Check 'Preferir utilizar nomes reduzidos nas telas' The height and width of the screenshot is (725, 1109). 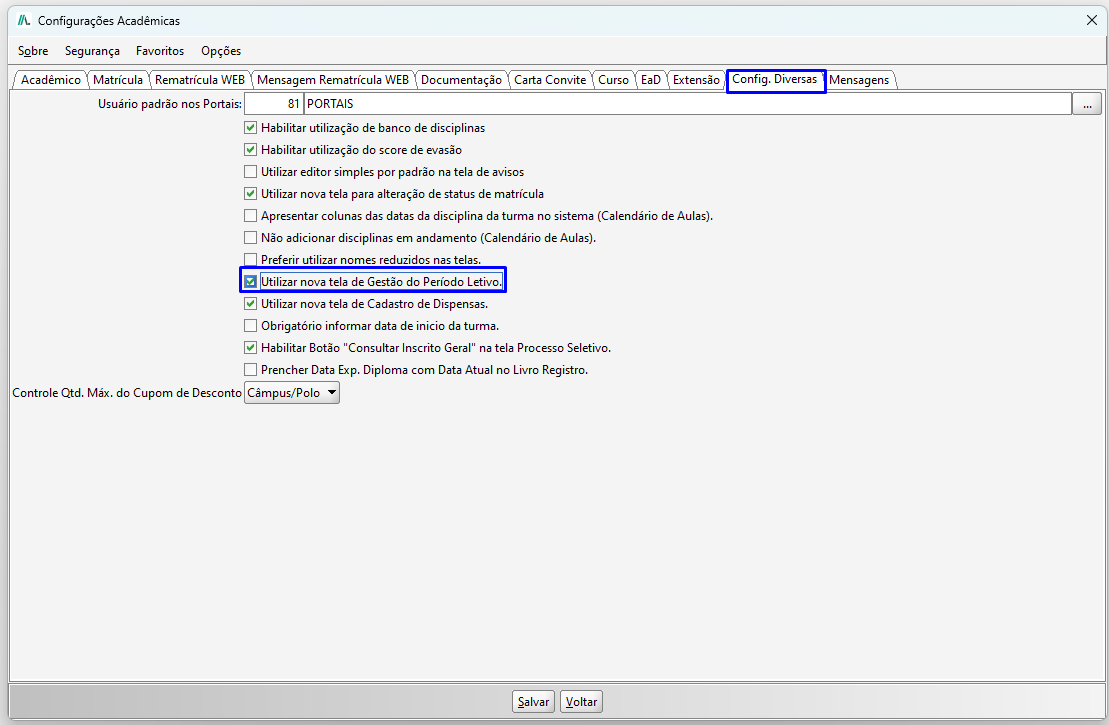tap(250, 260)
